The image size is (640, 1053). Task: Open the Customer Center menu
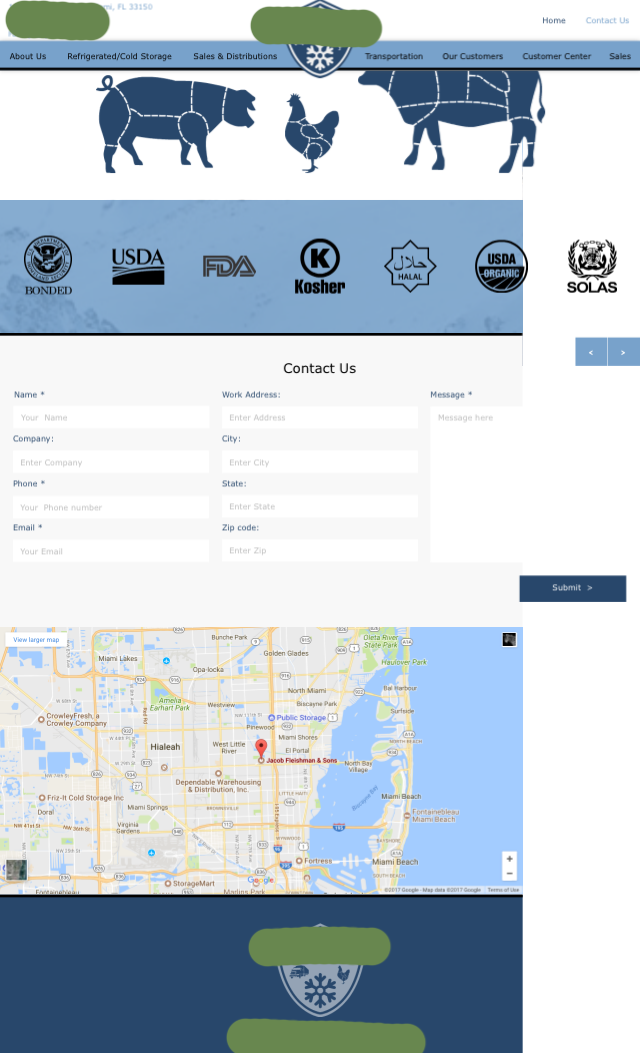click(557, 56)
